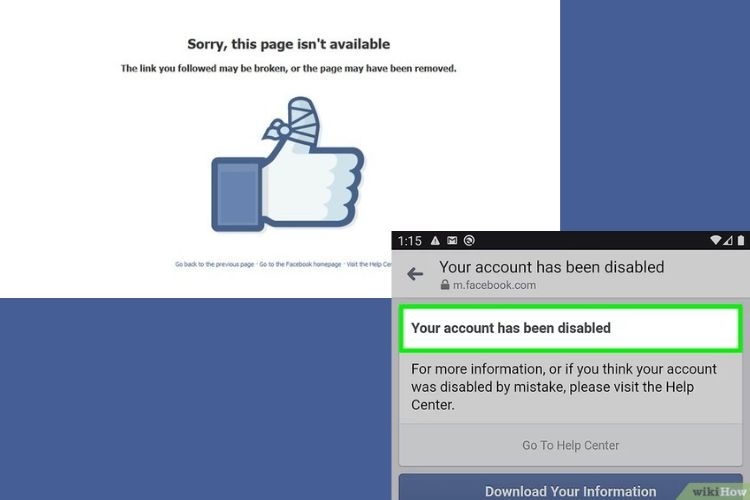Viewport: 750px width, 500px height.
Task: Click the bandaged thumbs-up illustration
Action: point(288,164)
